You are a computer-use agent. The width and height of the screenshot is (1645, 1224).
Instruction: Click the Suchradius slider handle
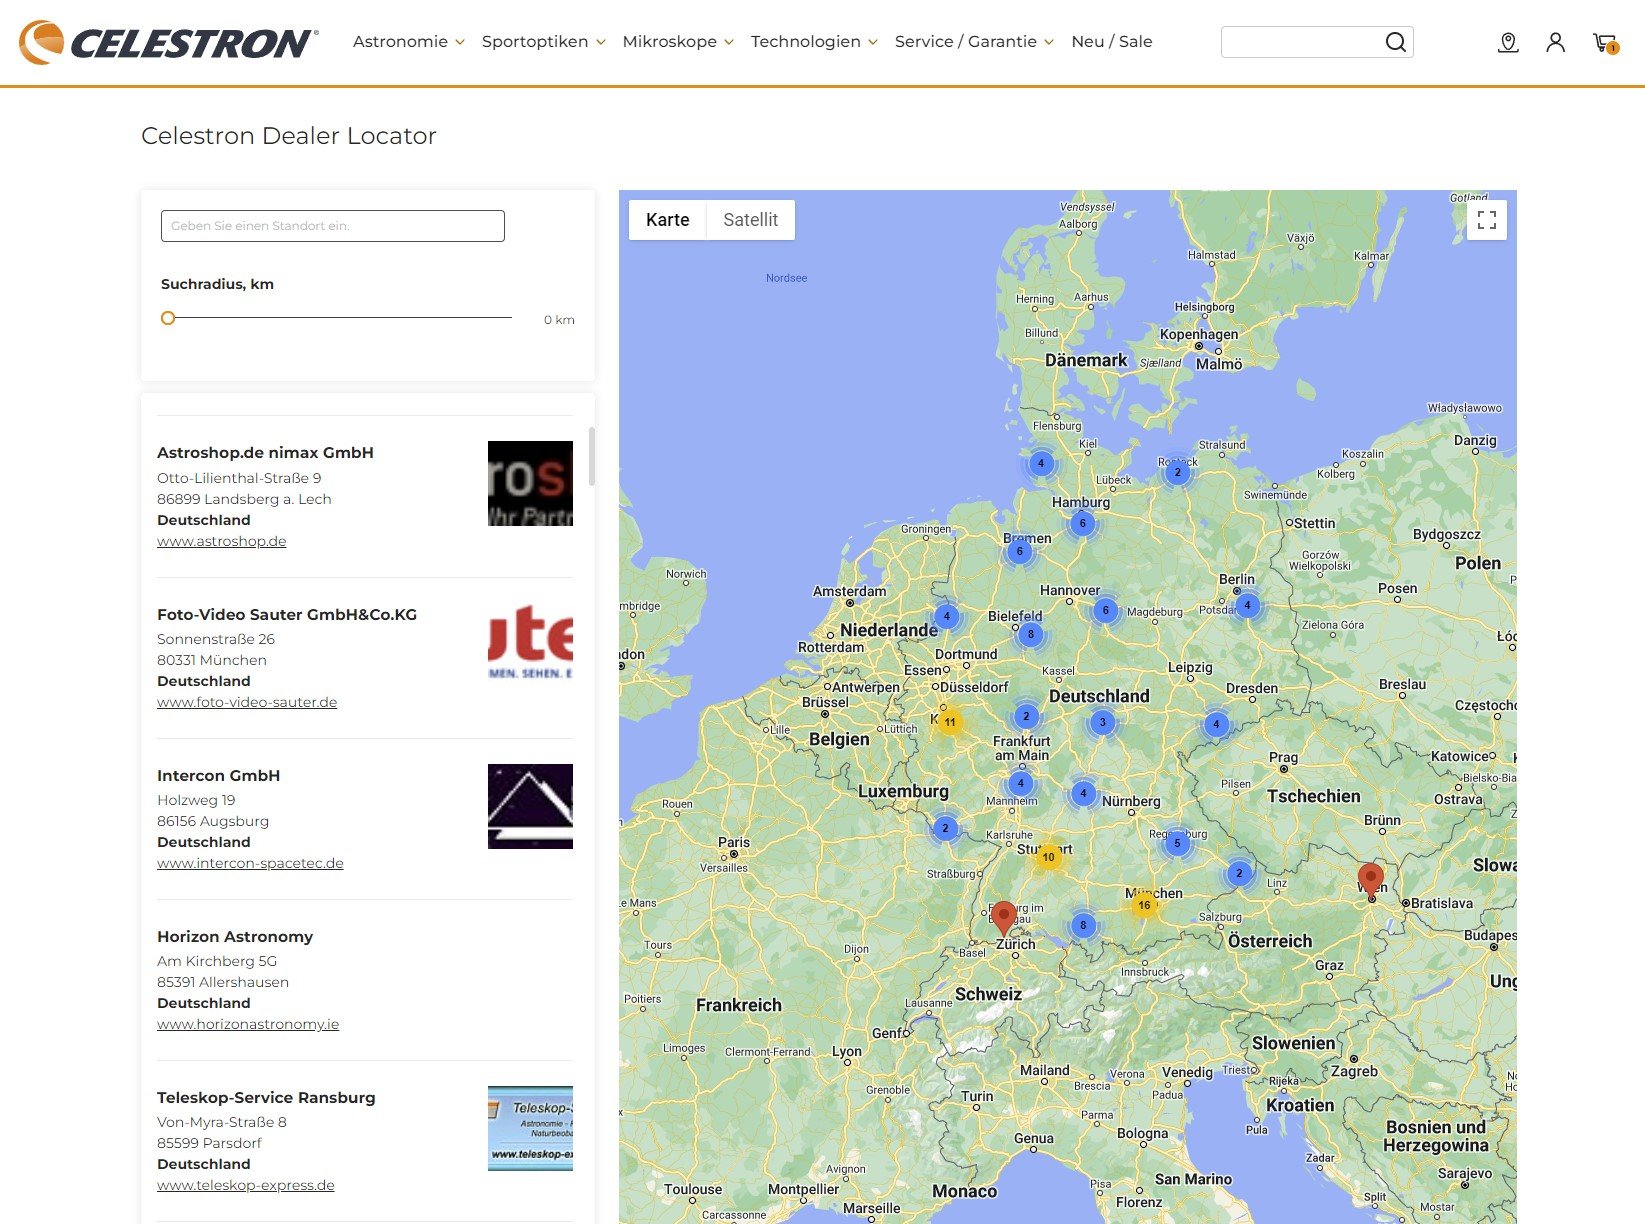168,318
